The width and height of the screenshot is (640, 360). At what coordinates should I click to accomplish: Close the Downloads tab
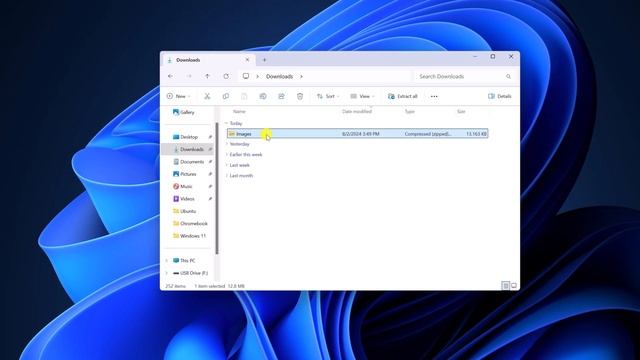click(247, 60)
